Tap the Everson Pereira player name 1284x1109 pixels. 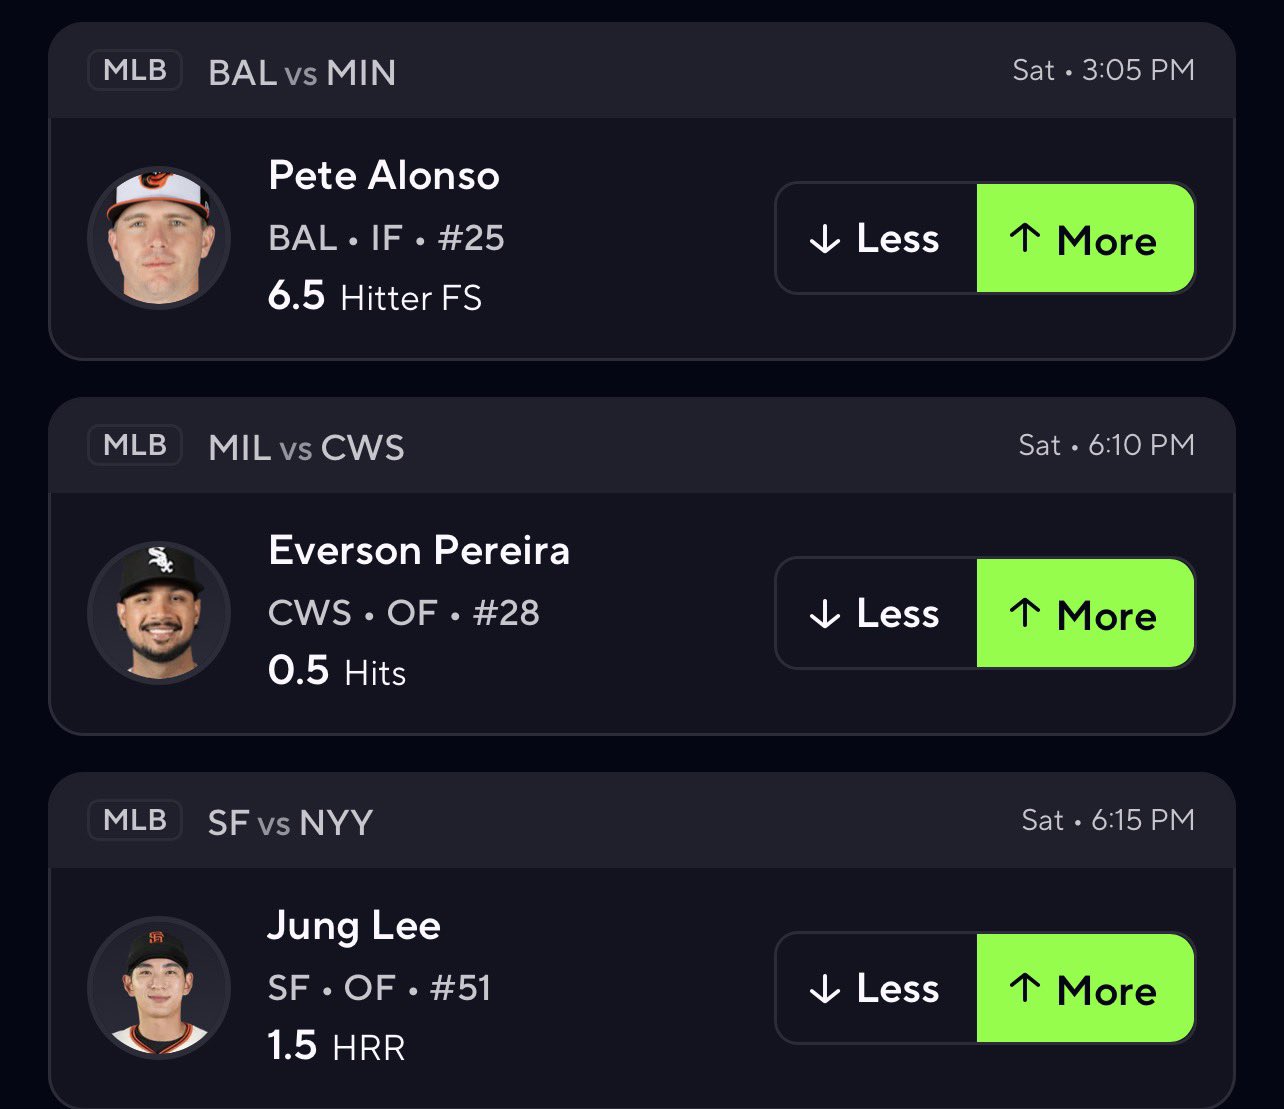pos(419,551)
